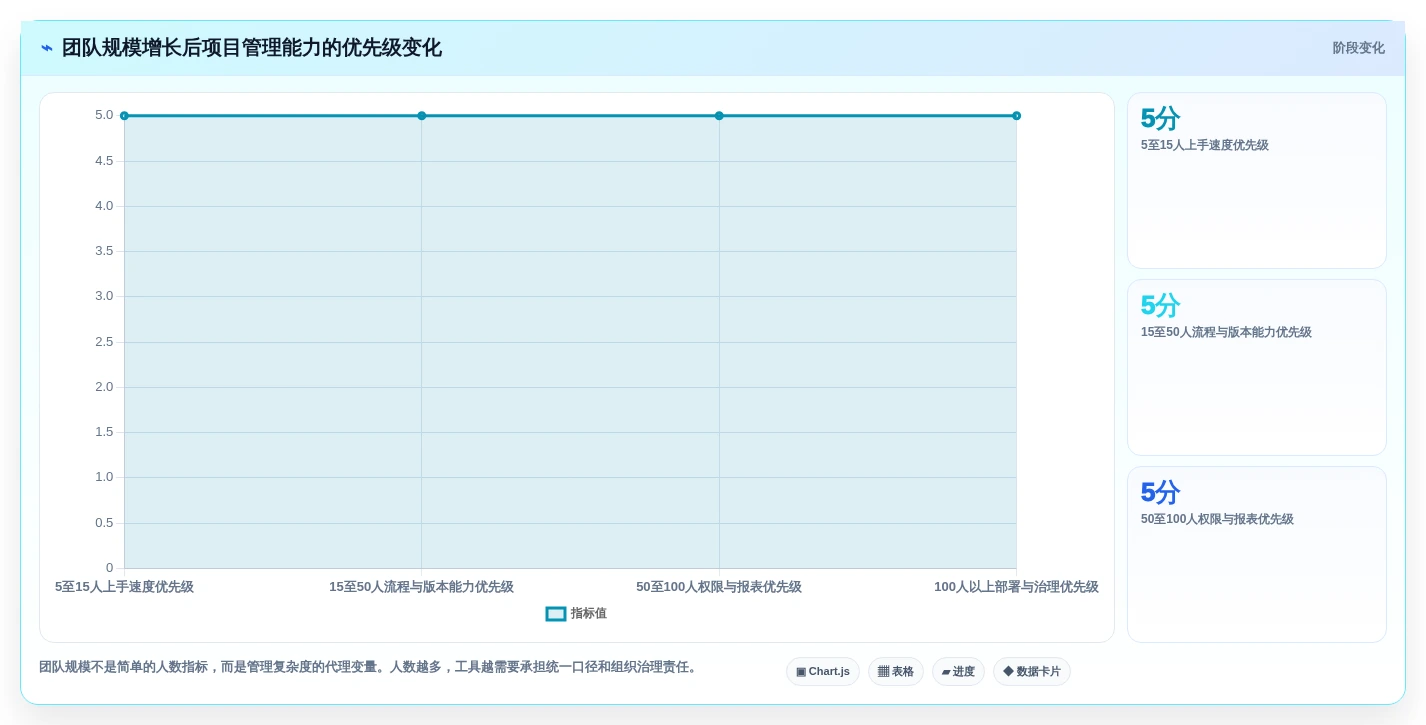Select the Chart.js tag chip
Screen dimensions: 1426x725
coord(823,671)
